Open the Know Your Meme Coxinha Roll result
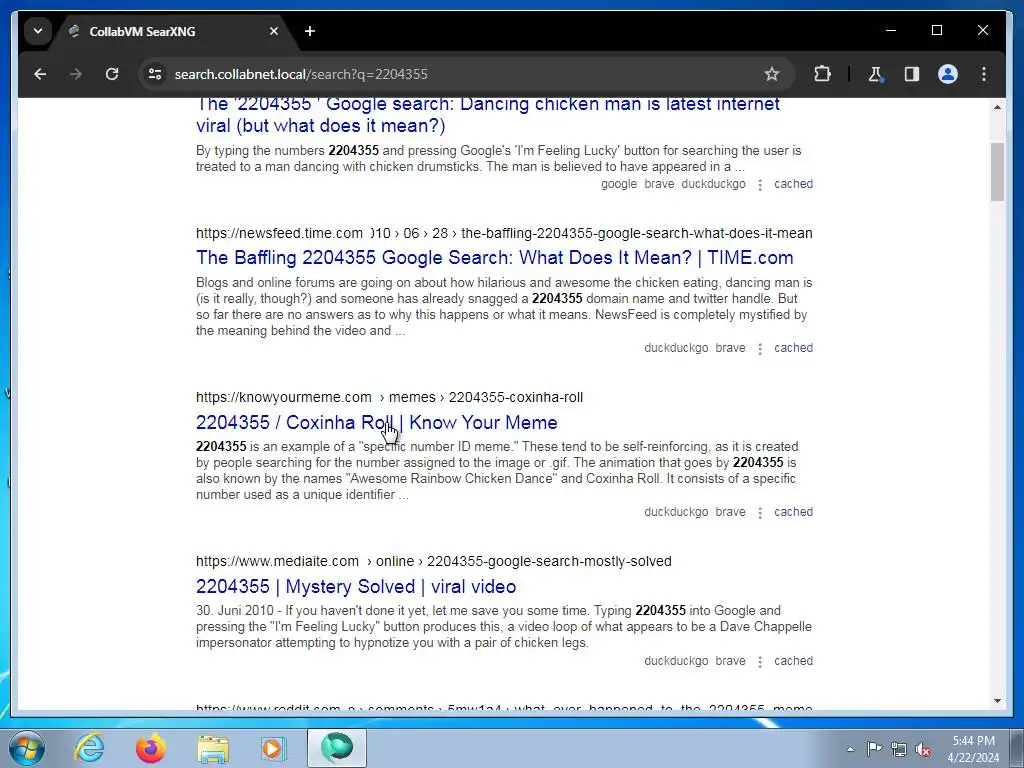 (376, 422)
